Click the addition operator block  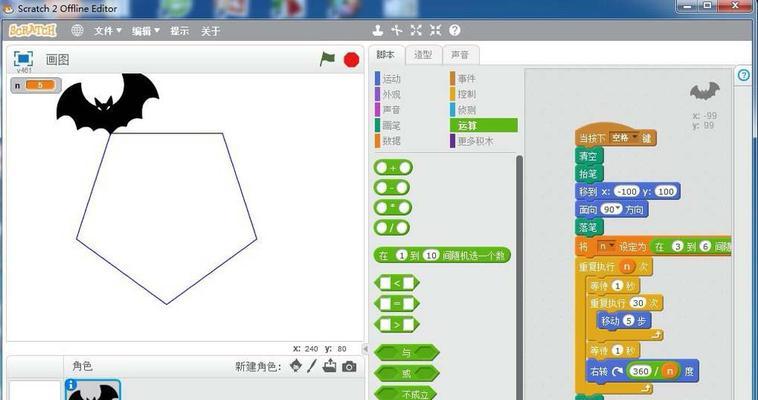pyautogui.click(x=393, y=168)
